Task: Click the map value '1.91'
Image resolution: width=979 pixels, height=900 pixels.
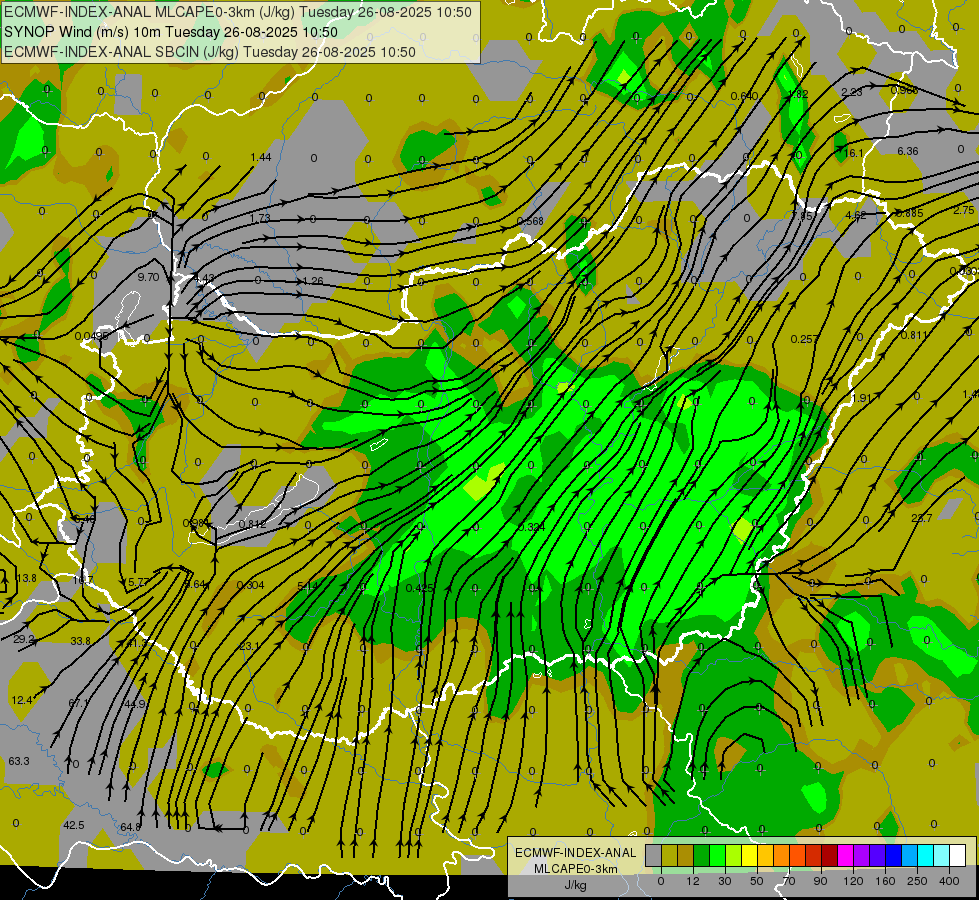Action: (x=861, y=398)
